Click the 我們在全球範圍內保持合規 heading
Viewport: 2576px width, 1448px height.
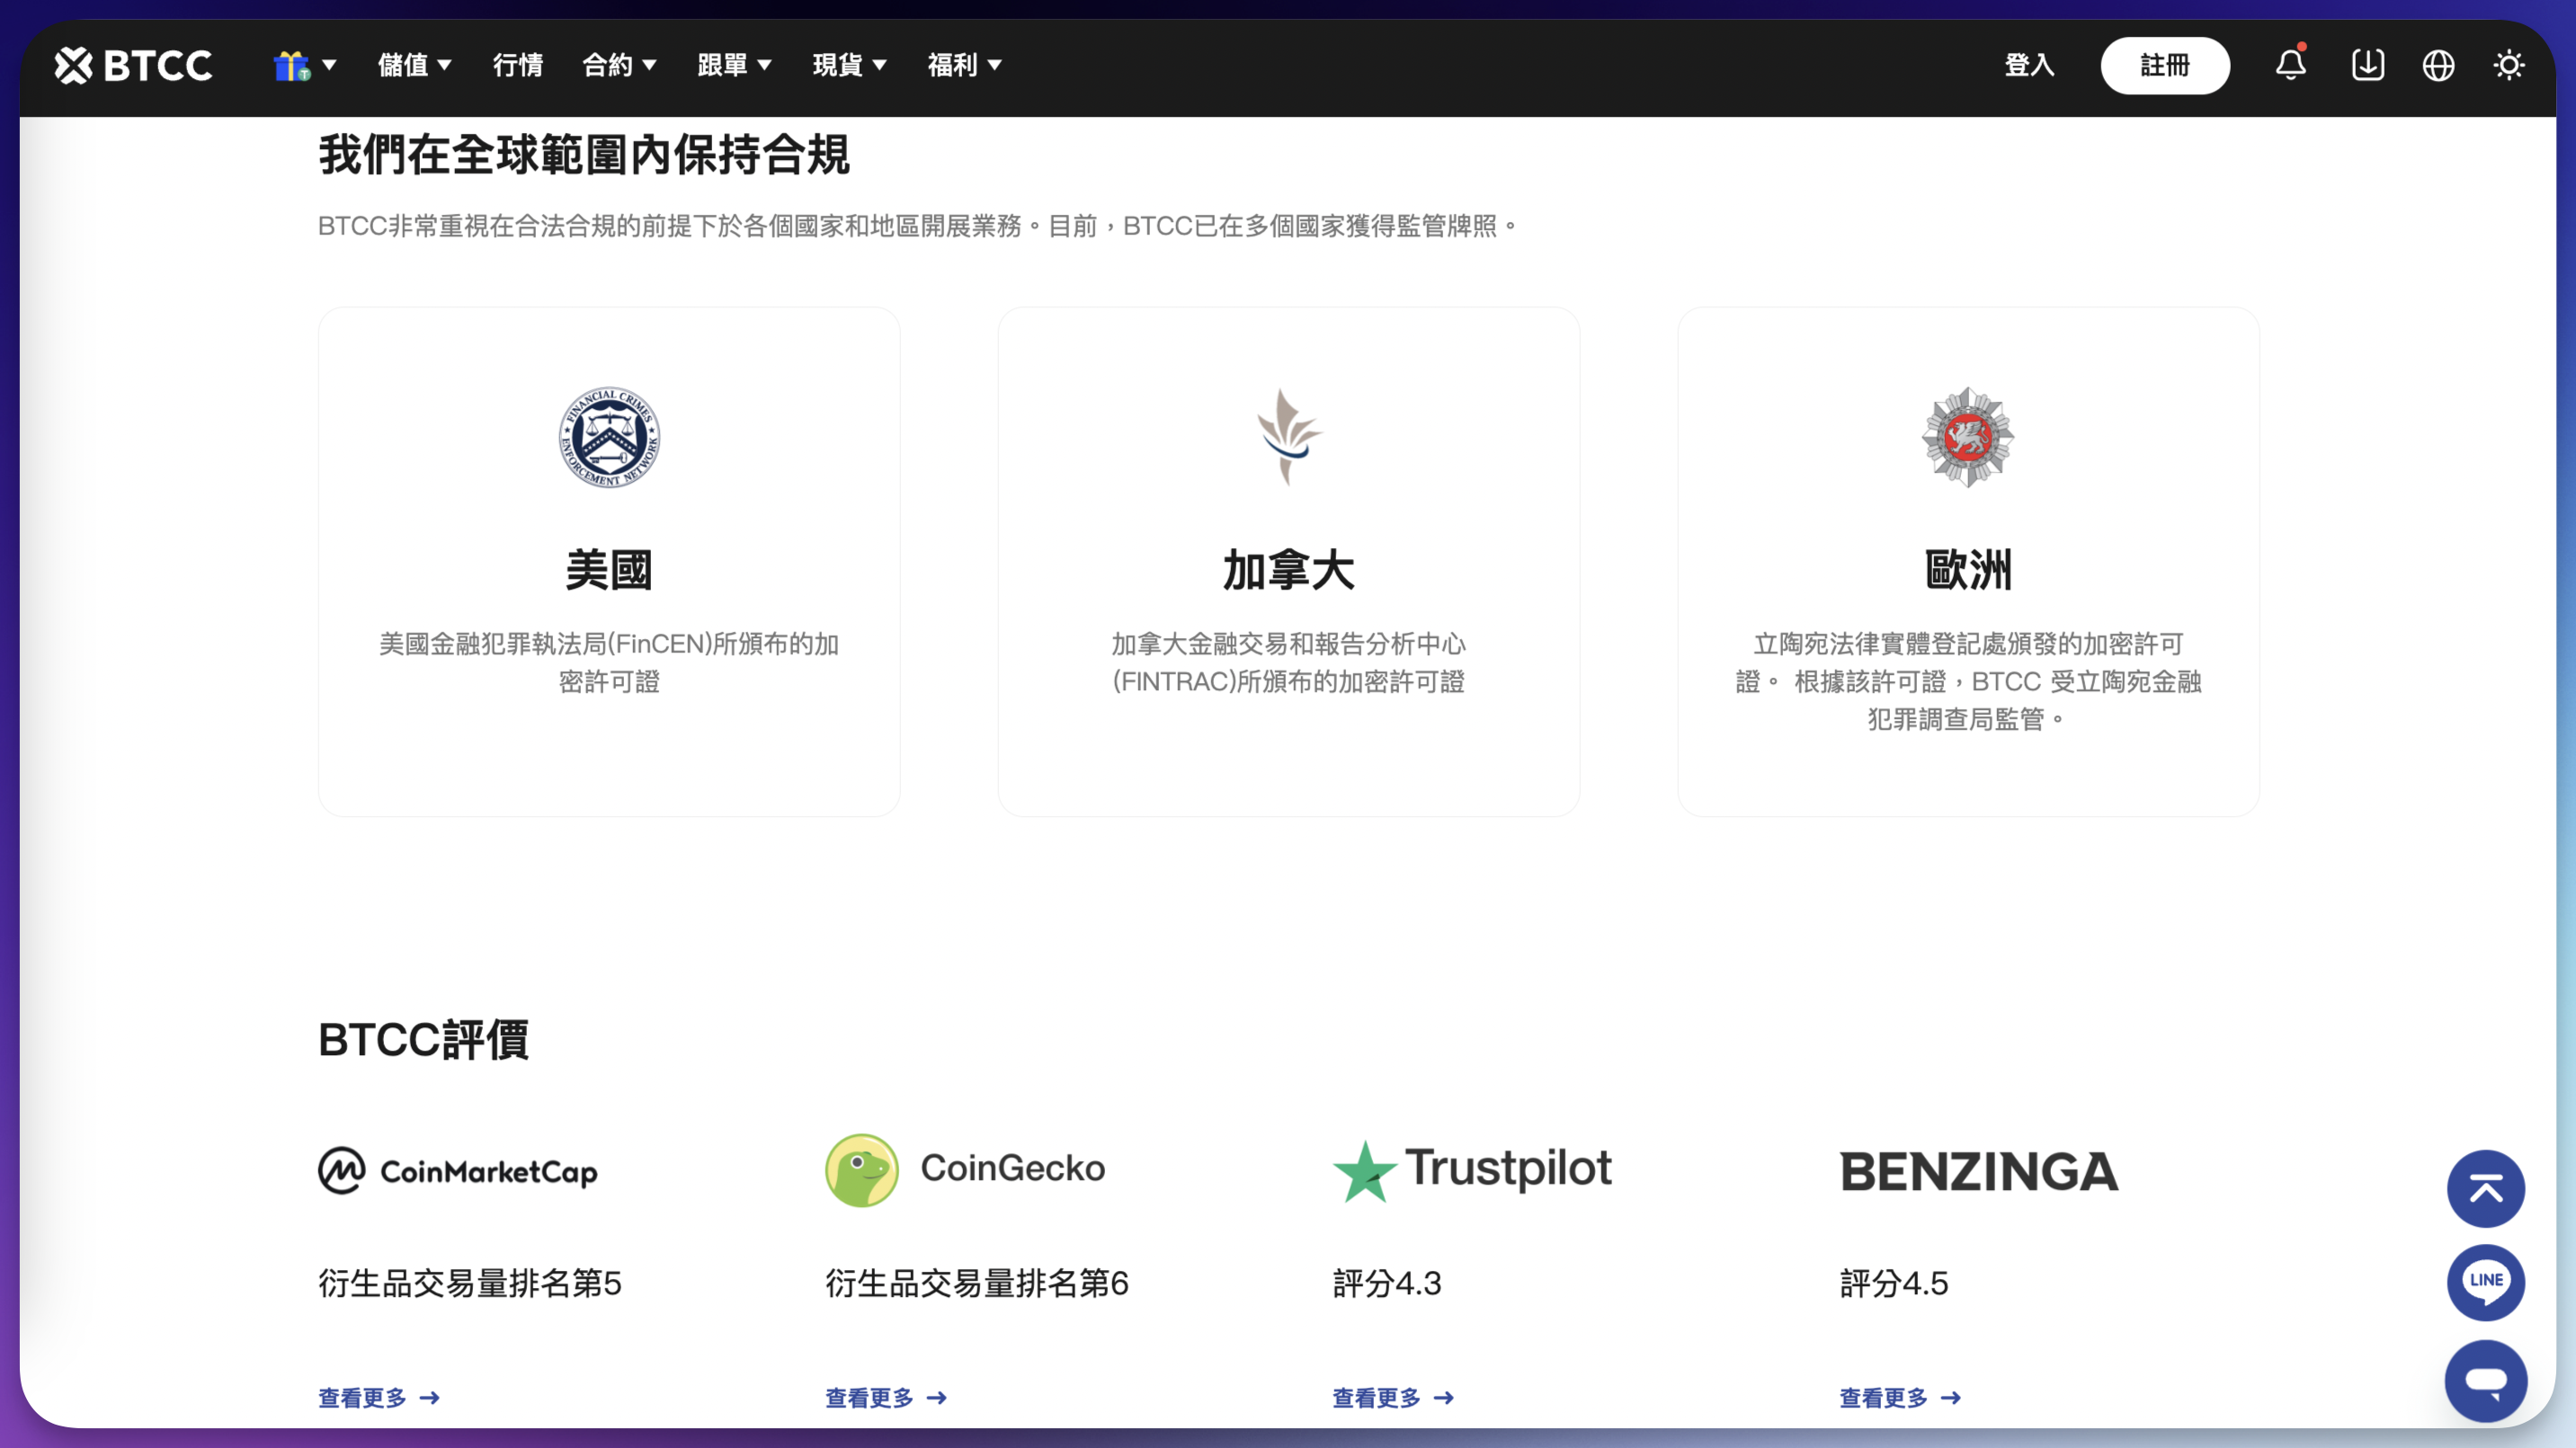click(x=584, y=155)
